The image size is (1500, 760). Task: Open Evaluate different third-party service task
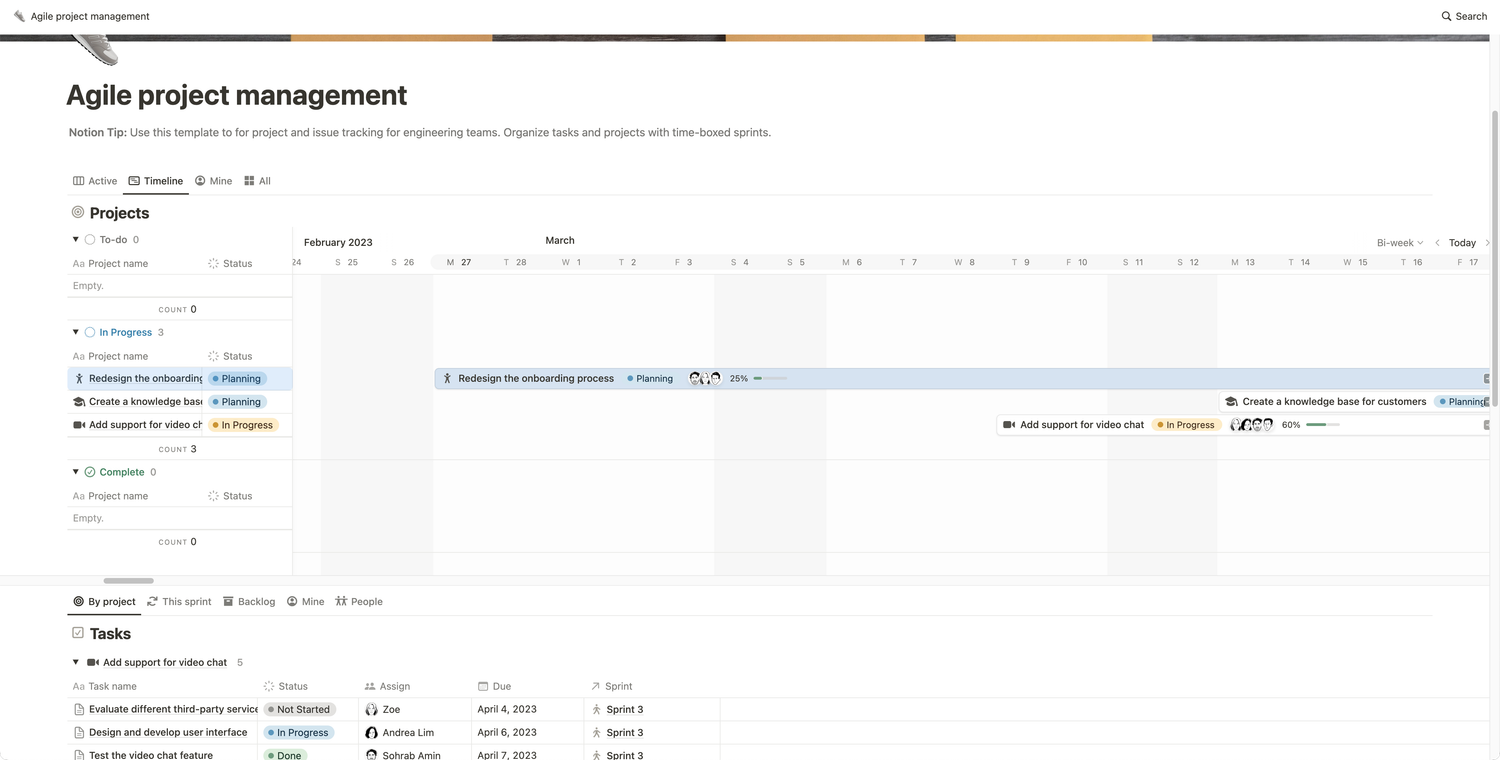tap(173, 709)
